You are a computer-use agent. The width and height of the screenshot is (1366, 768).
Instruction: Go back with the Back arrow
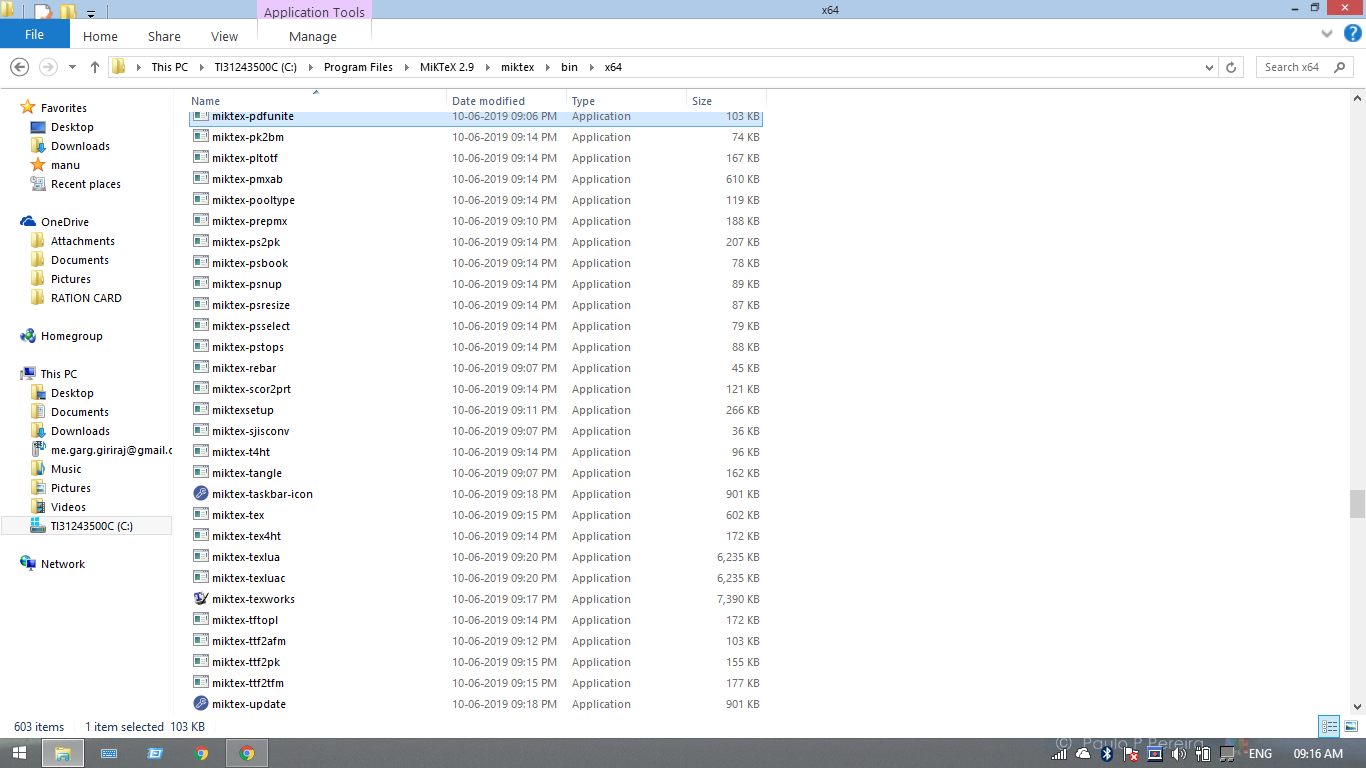[19, 67]
